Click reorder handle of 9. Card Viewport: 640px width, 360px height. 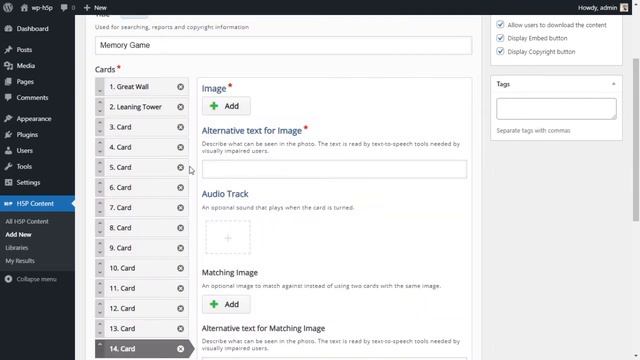(x=100, y=248)
